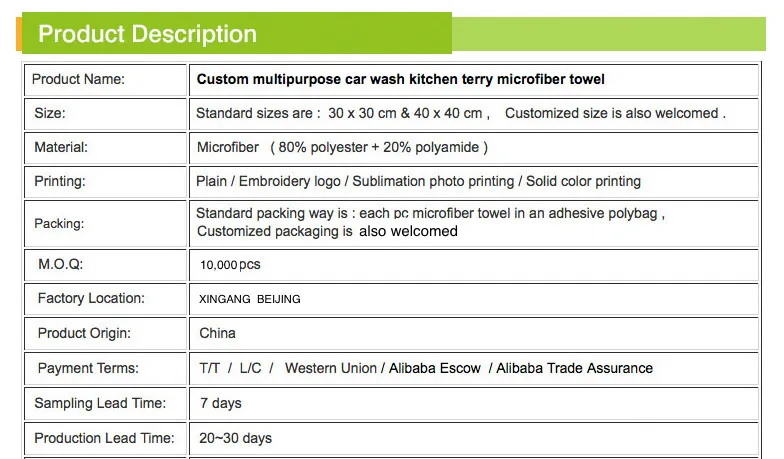Click the 80% polyester microfiber text
This screenshot has height=459, width=784.
click(x=342, y=147)
